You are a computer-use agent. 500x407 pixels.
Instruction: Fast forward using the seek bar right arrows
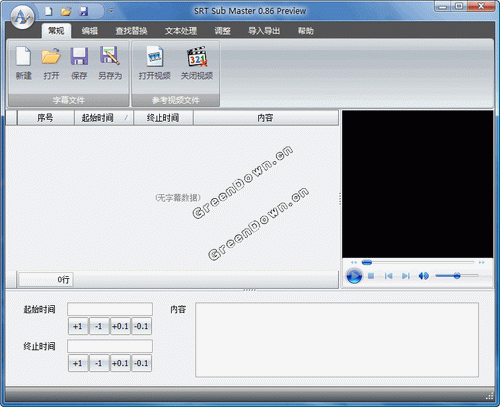coord(481,263)
